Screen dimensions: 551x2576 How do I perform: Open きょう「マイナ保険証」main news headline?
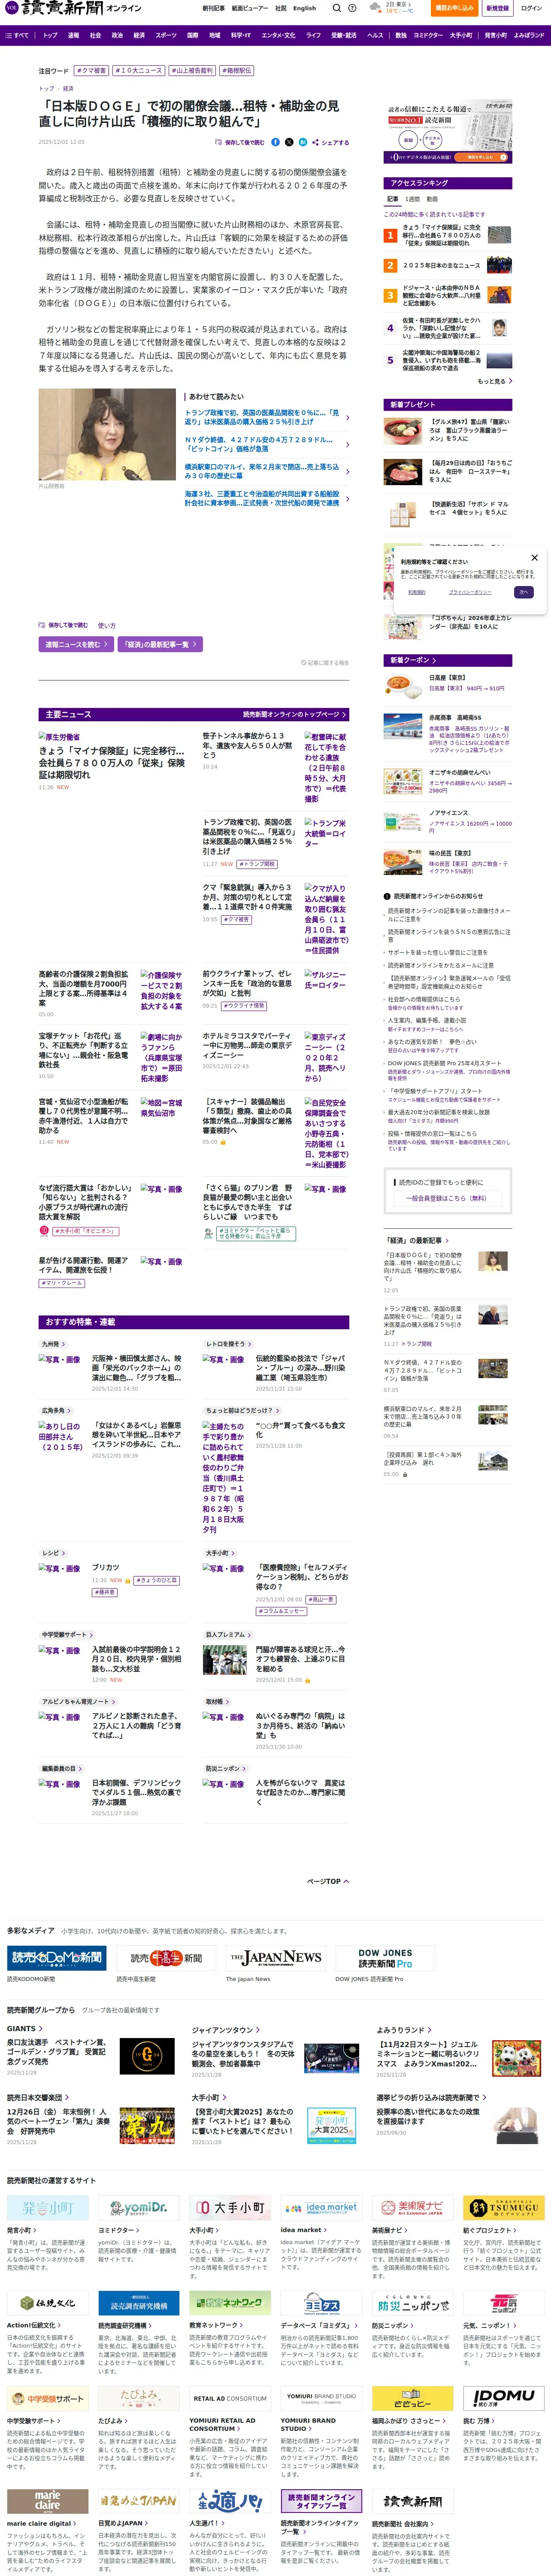click(x=112, y=763)
